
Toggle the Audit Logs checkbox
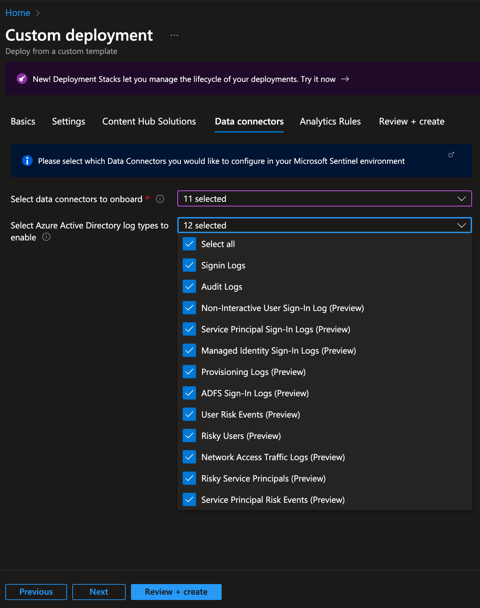point(189,287)
